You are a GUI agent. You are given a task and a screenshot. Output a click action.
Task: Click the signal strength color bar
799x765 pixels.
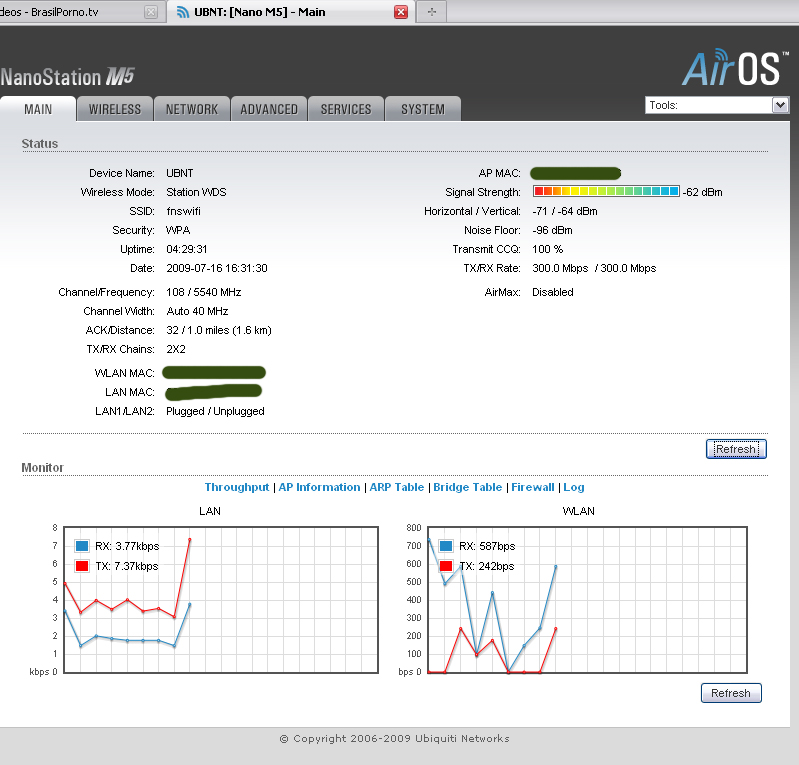click(606, 192)
